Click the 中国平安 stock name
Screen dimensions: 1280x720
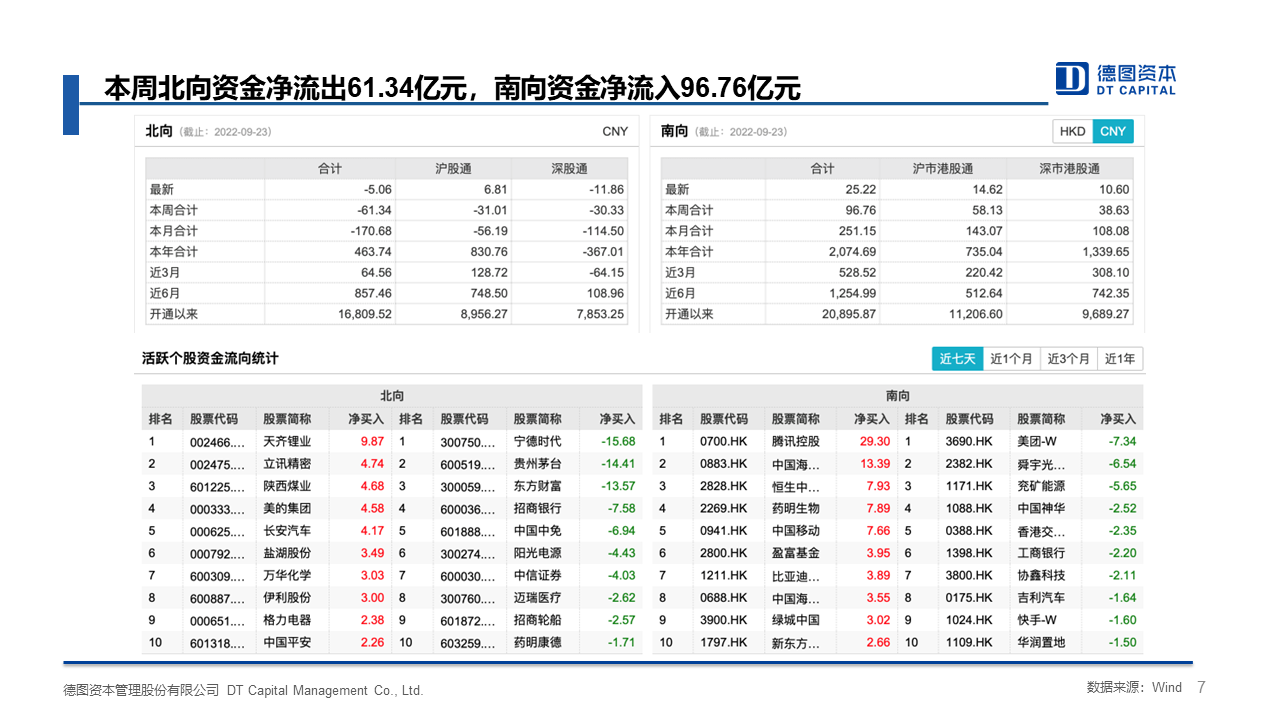287,642
